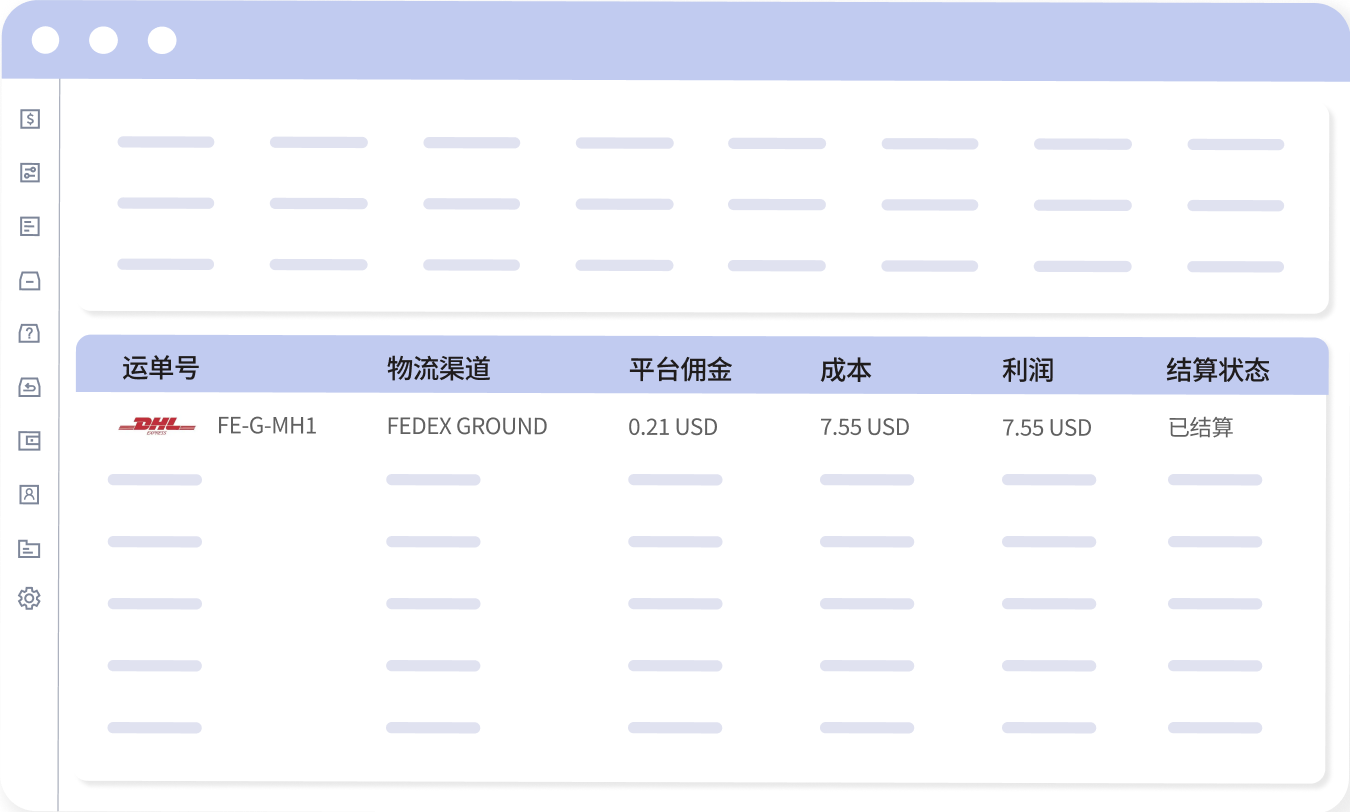This screenshot has height=812, width=1350.
Task: Select the text document list icon in sidebar
Action: click(30, 226)
